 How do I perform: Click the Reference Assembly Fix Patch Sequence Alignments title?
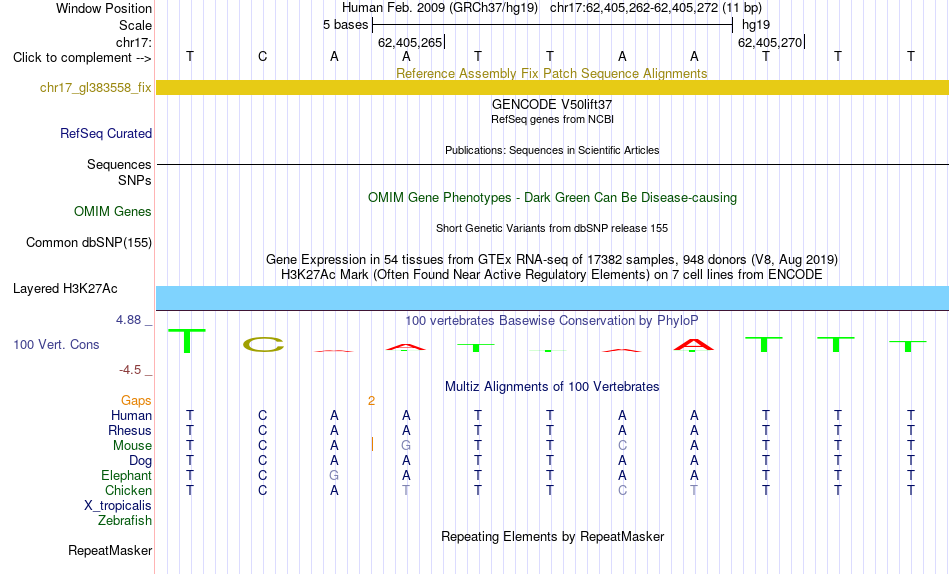pos(552,73)
